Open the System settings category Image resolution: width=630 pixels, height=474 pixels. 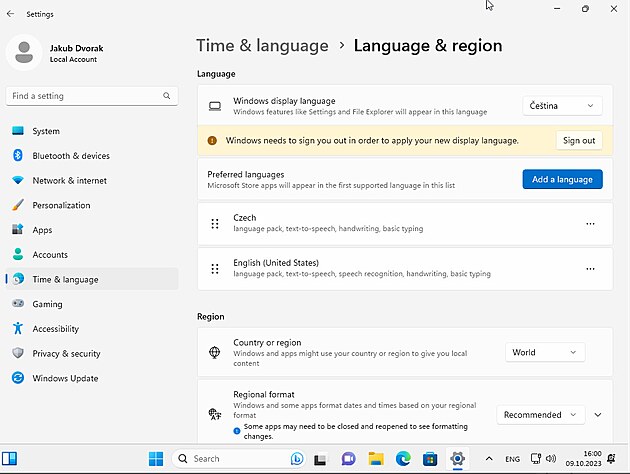click(x=46, y=131)
